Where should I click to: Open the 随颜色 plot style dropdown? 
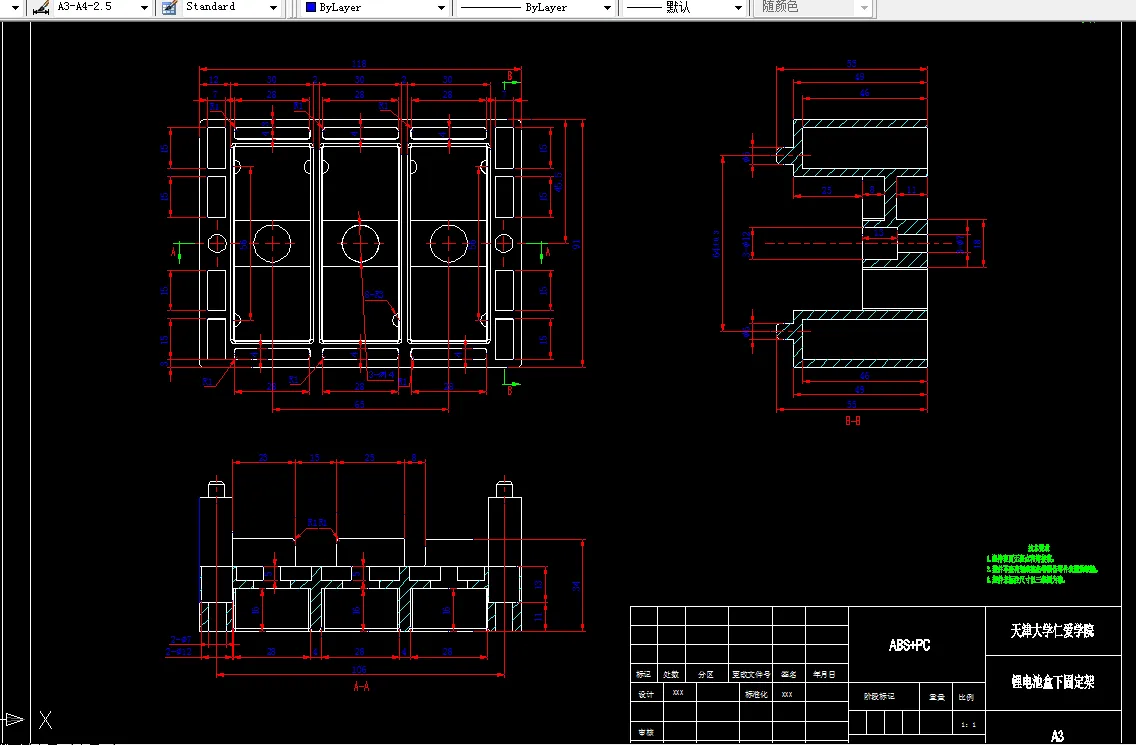click(864, 7)
